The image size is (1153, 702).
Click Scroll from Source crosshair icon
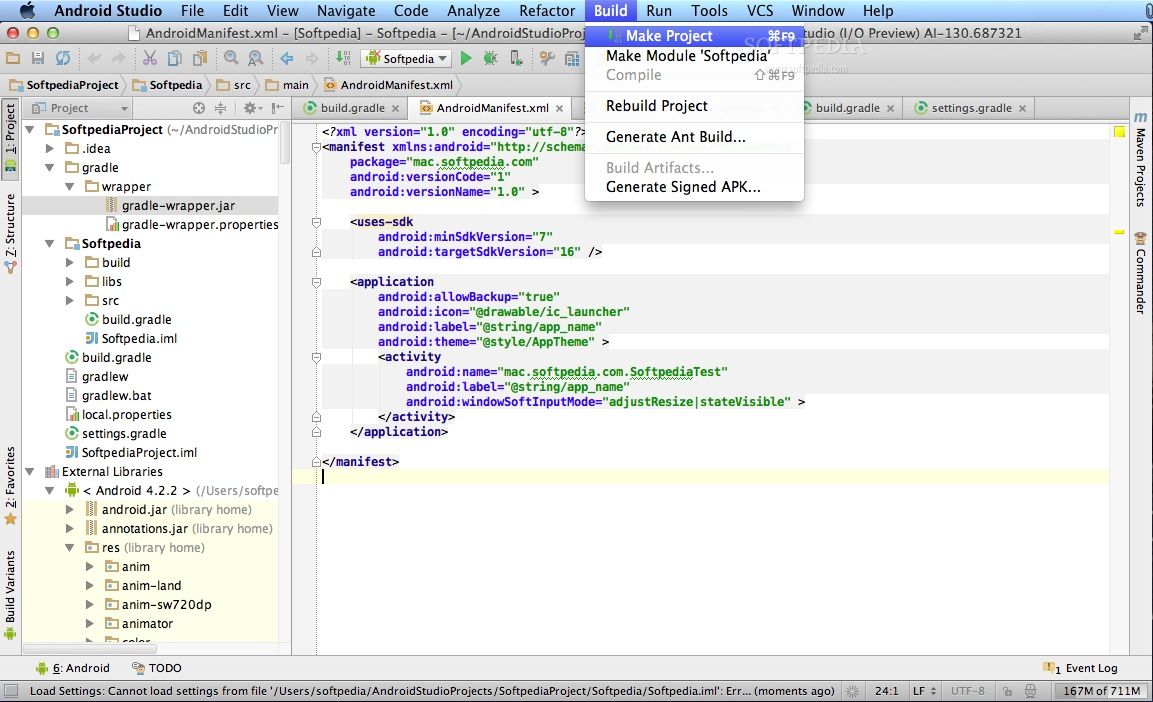tap(199, 108)
